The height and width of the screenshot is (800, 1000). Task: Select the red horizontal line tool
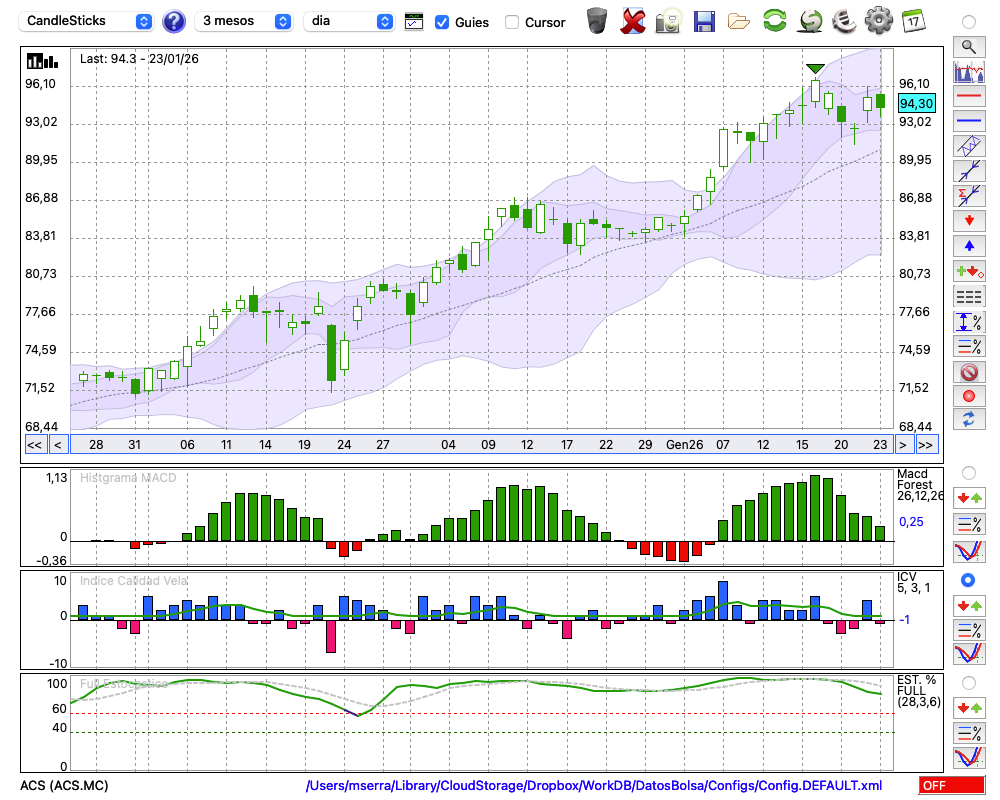[968, 96]
